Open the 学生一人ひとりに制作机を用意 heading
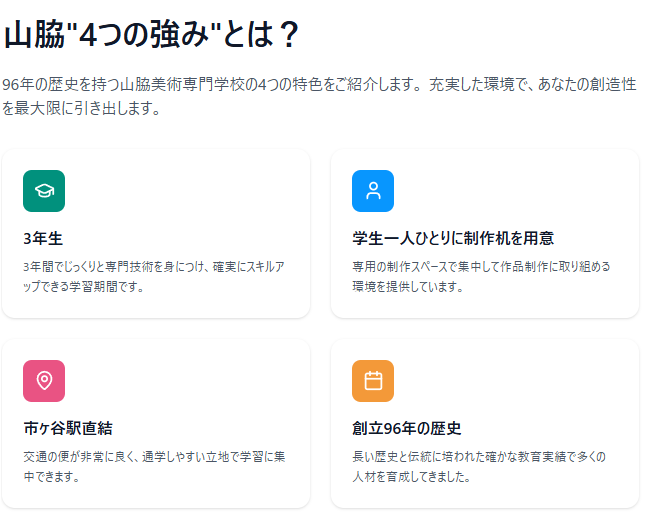This screenshot has width=651, height=515. tap(453, 239)
